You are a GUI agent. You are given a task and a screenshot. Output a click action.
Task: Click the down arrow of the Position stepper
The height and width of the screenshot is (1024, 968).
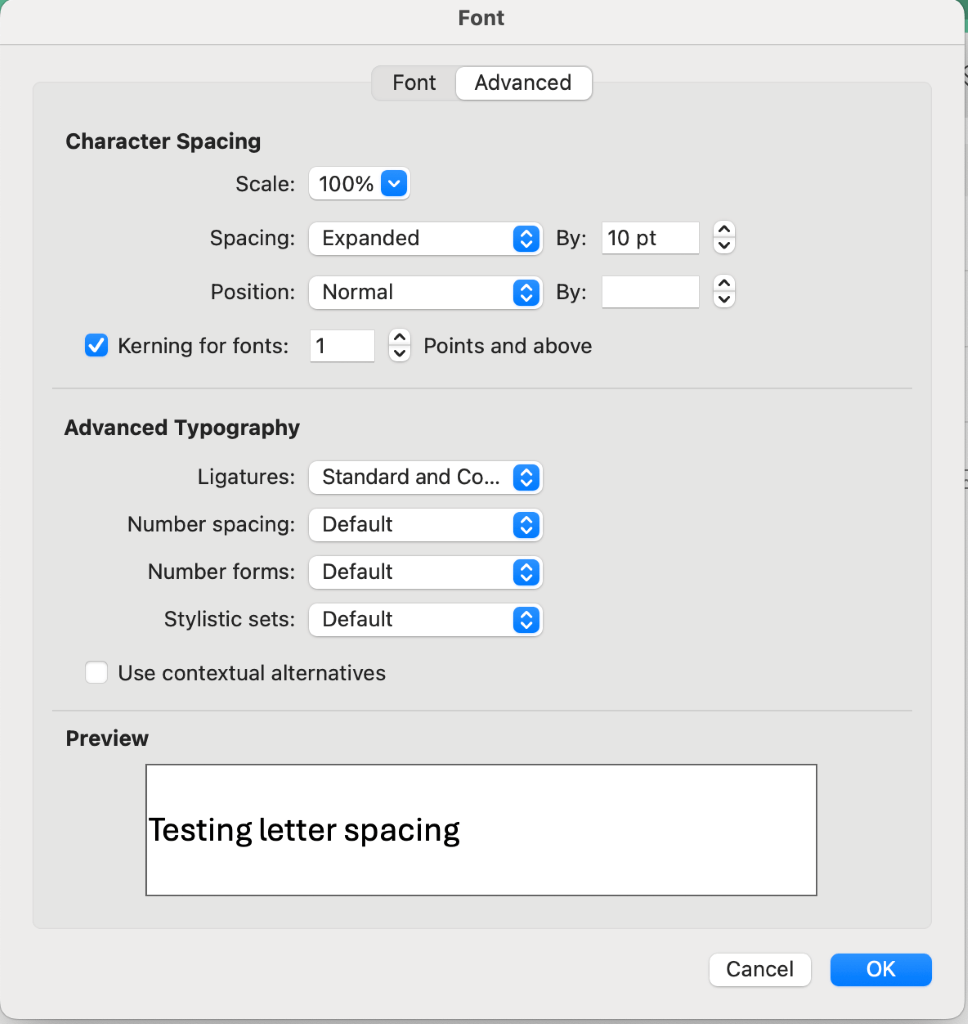click(723, 299)
